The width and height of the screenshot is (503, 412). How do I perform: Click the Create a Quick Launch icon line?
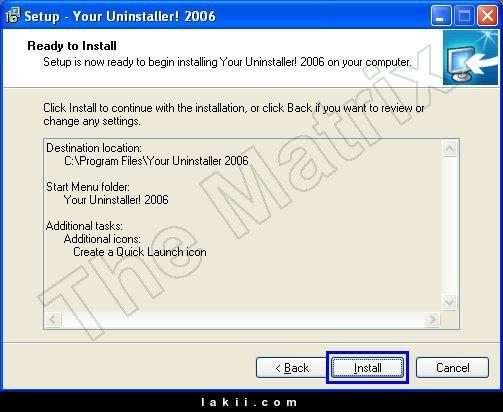(140, 252)
